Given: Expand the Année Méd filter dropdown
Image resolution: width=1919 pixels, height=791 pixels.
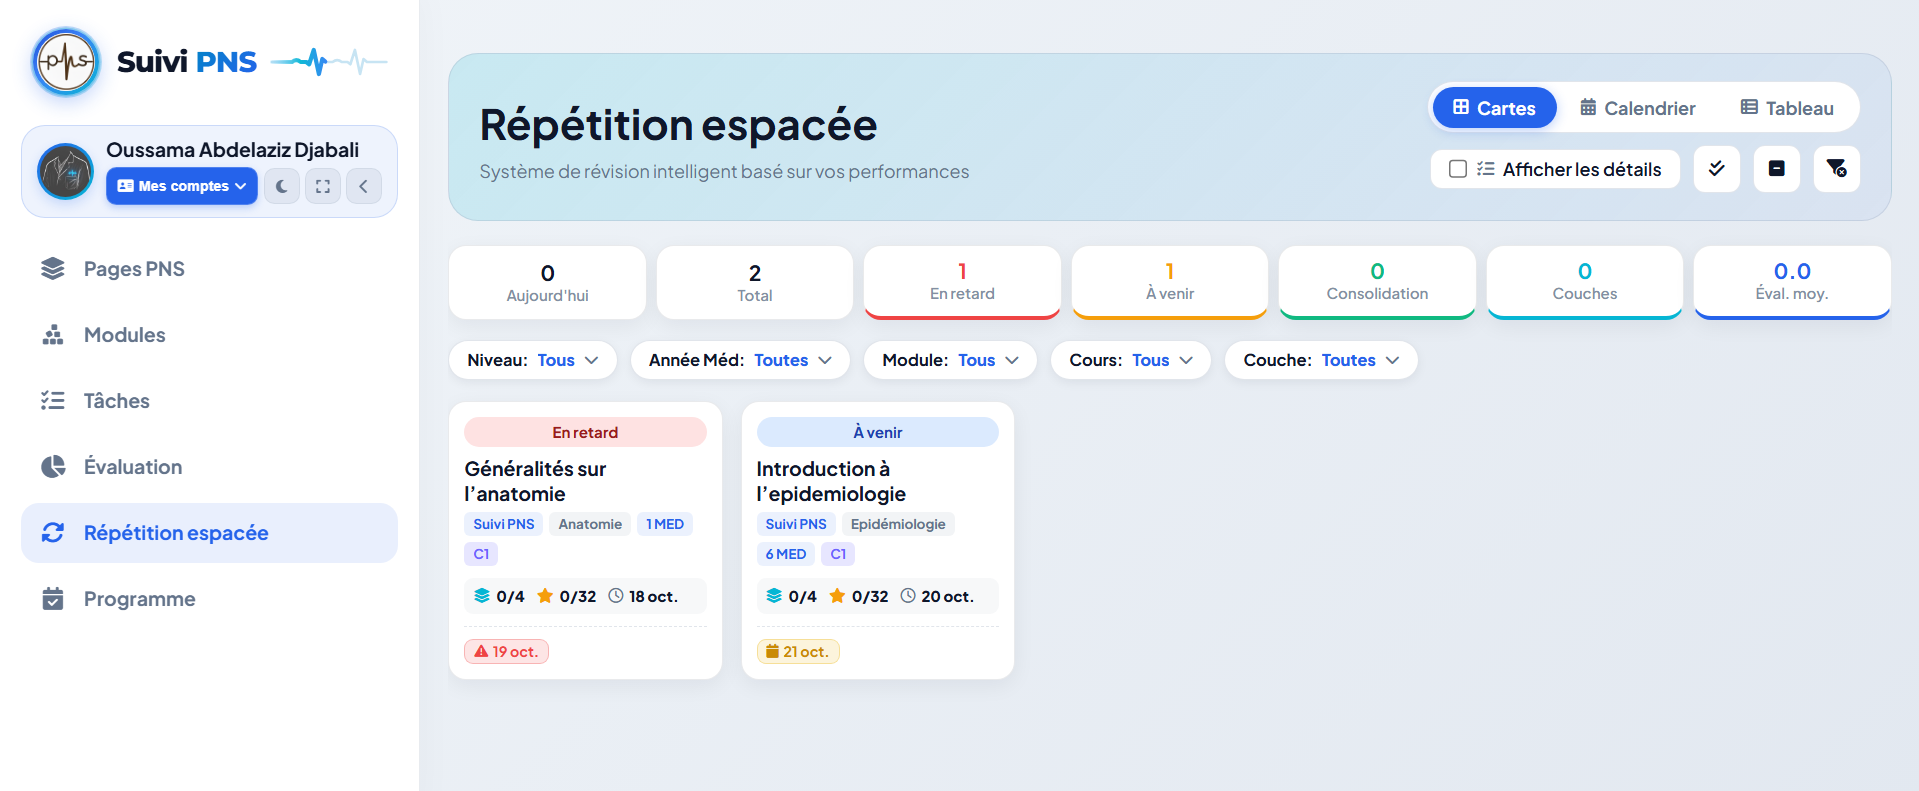Looking at the screenshot, I should coord(740,360).
